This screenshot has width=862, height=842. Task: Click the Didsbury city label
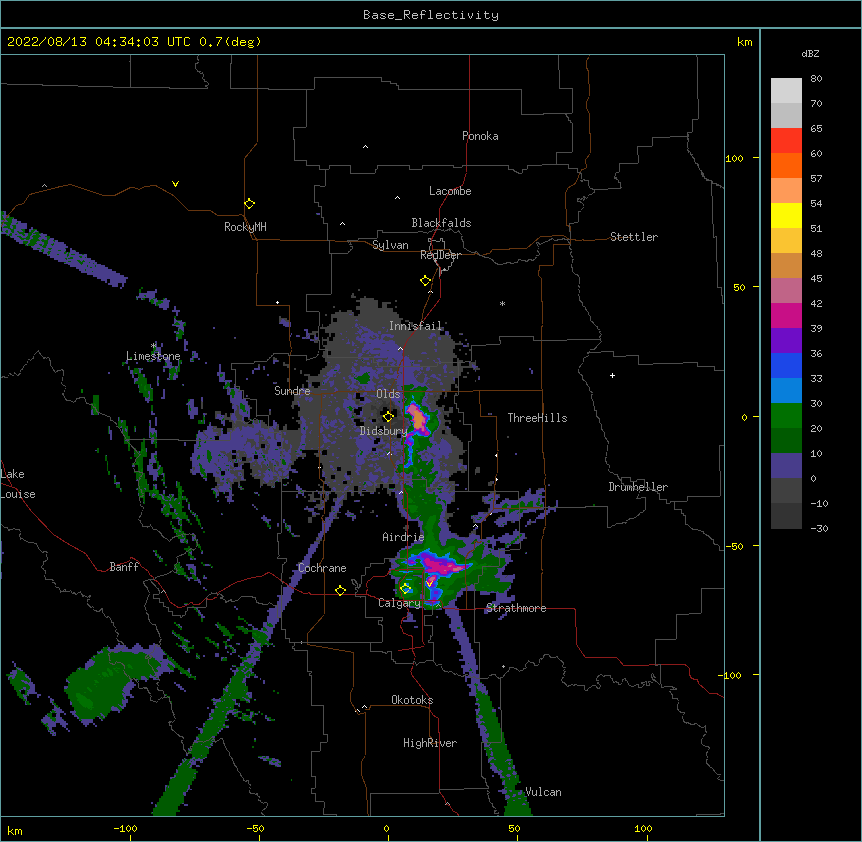[383, 431]
